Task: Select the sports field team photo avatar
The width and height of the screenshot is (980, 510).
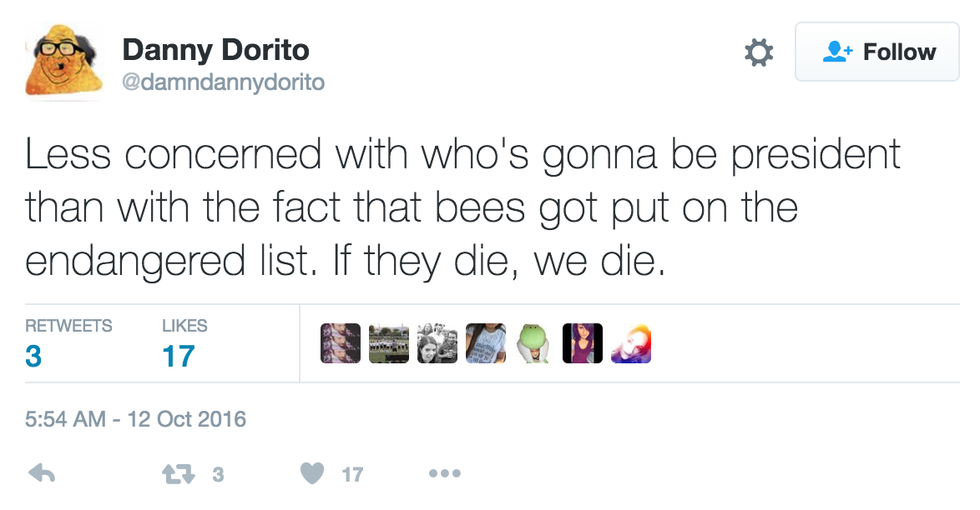Action: 388,343
